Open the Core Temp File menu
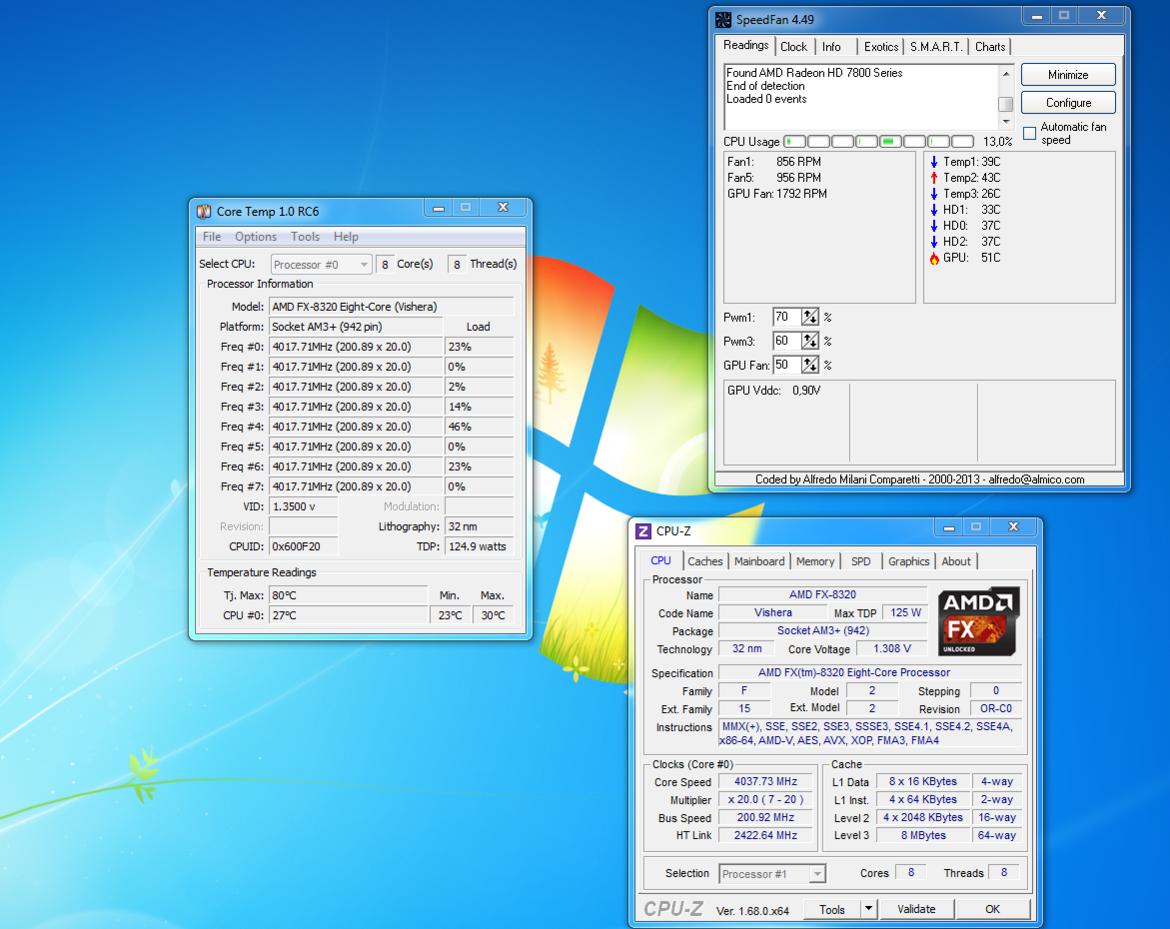 coord(212,237)
